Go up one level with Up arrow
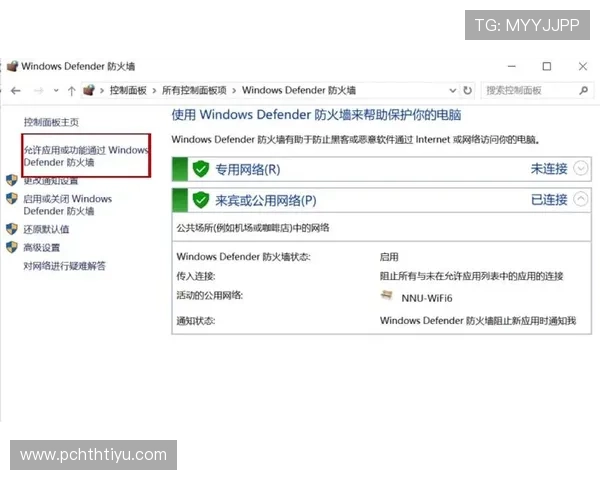The height and width of the screenshot is (480, 600). pyautogui.click(x=72, y=91)
